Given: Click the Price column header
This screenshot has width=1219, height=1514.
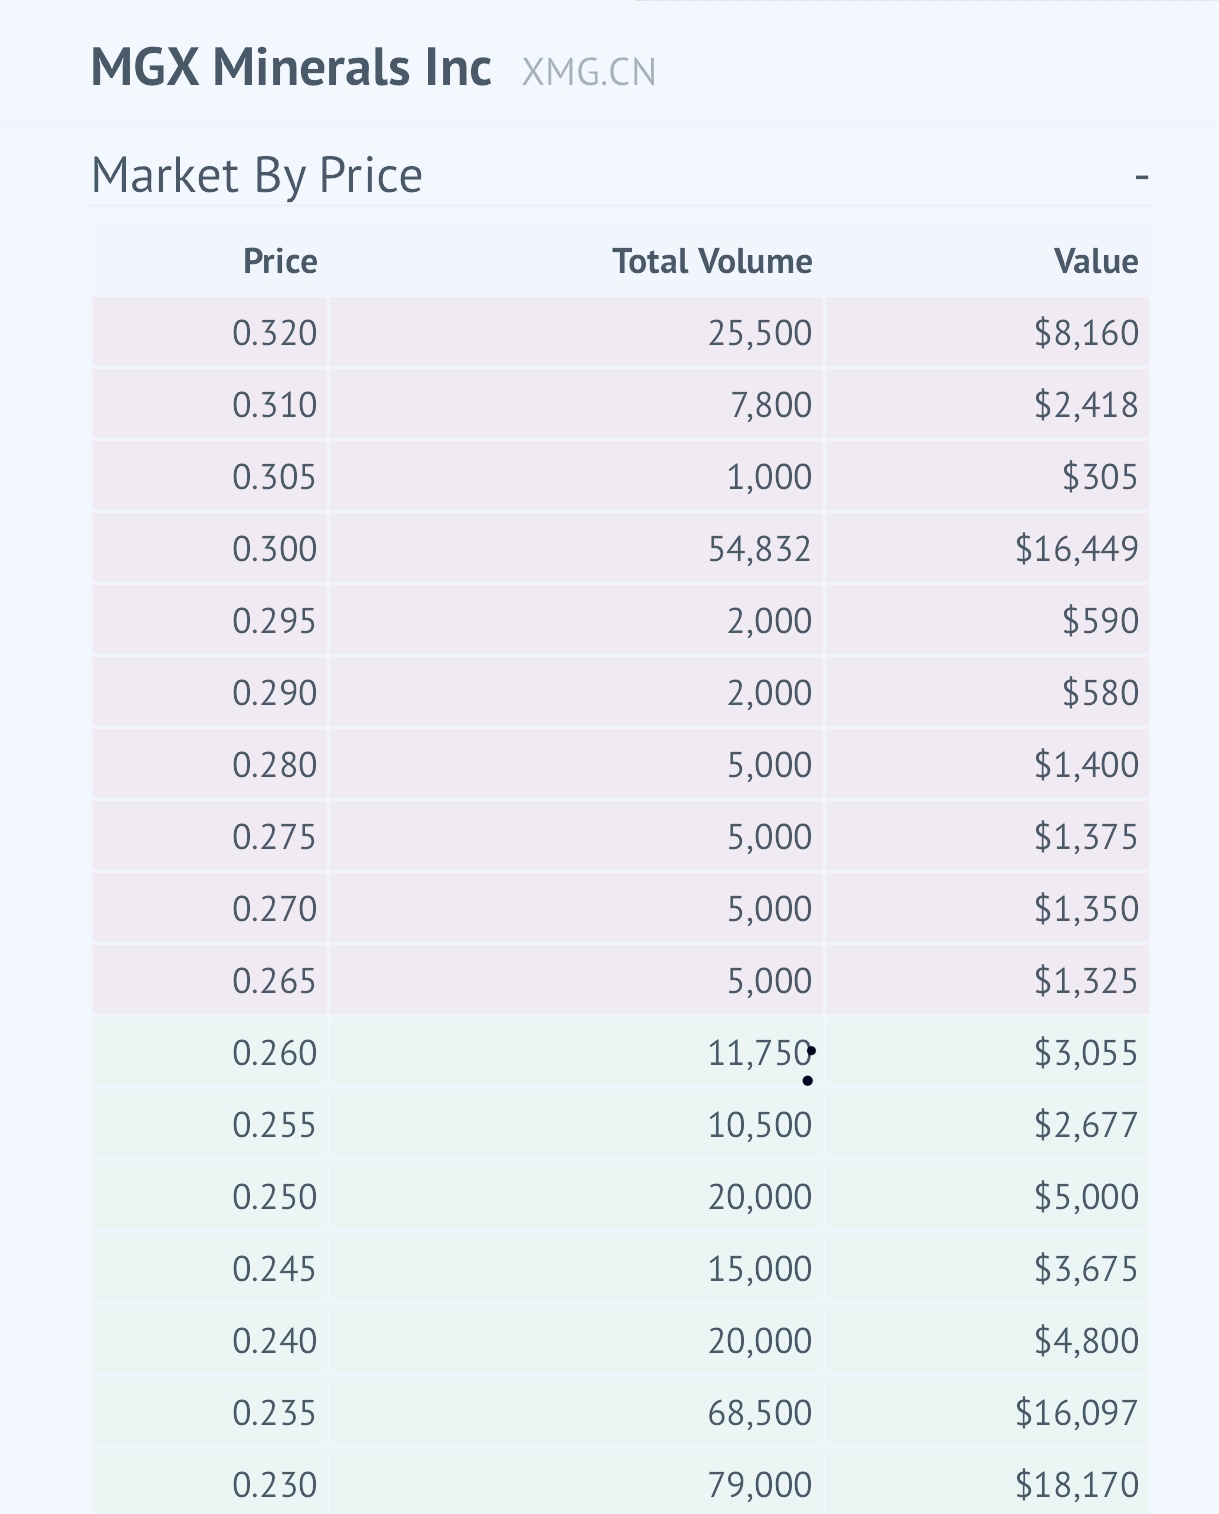Looking at the screenshot, I should pyautogui.click(x=279, y=261).
